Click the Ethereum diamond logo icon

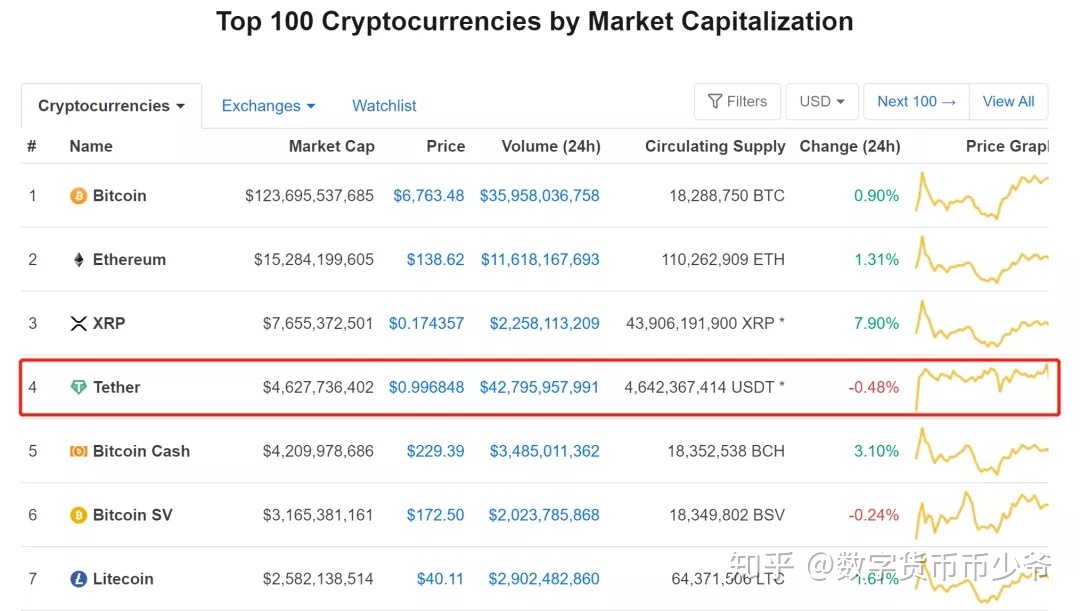[78, 260]
